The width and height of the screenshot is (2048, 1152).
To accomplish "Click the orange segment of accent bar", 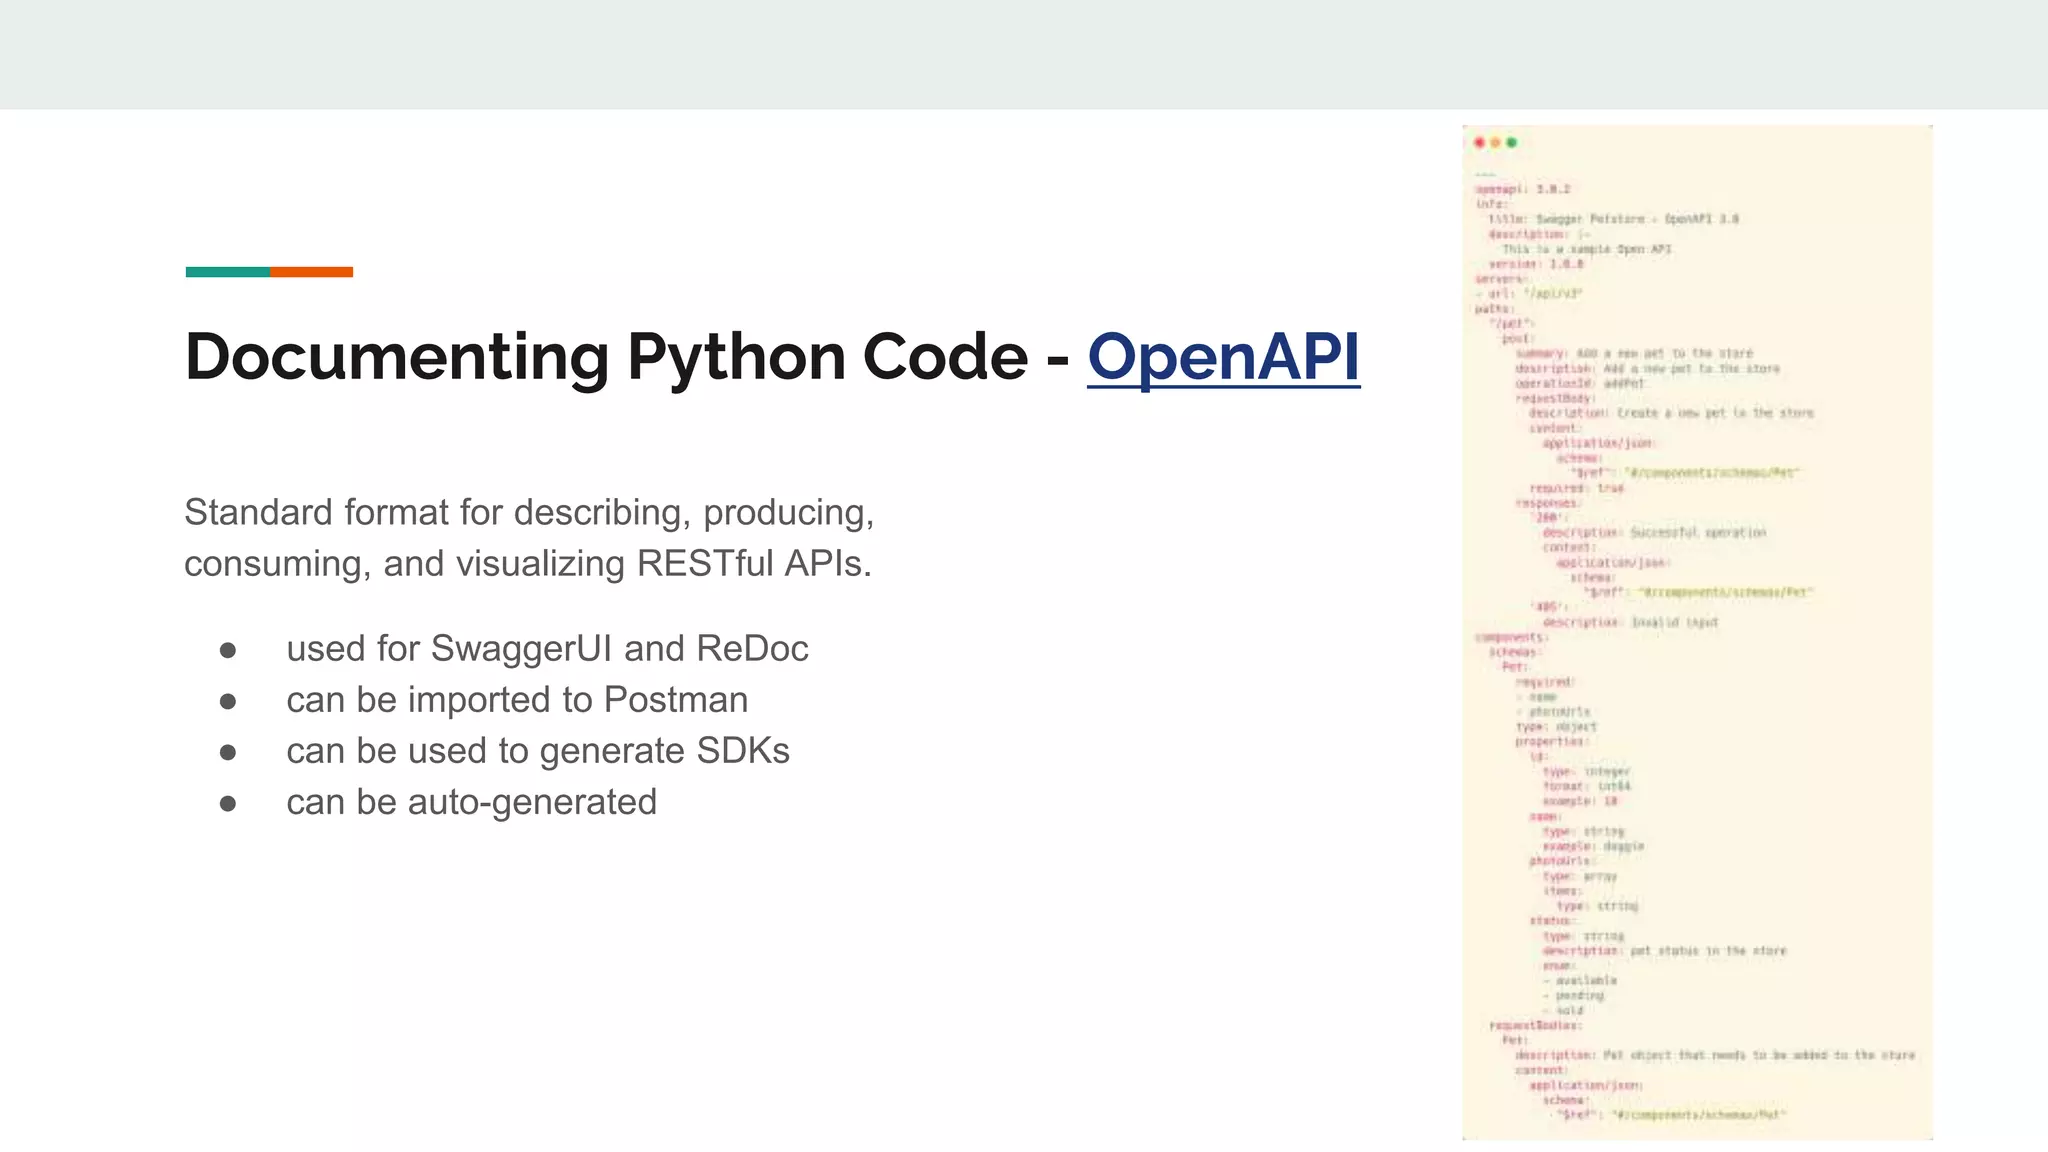I will pos(311,272).
